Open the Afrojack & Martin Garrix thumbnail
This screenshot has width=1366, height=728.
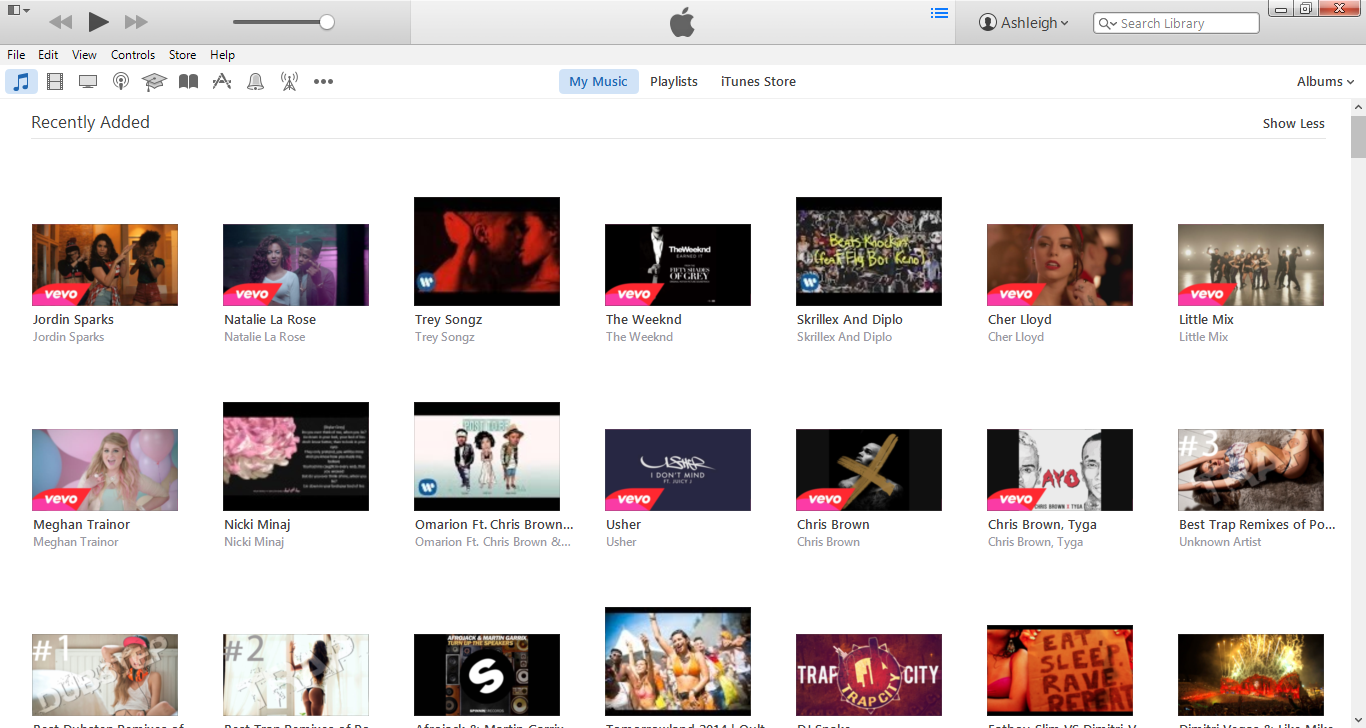click(487, 675)
